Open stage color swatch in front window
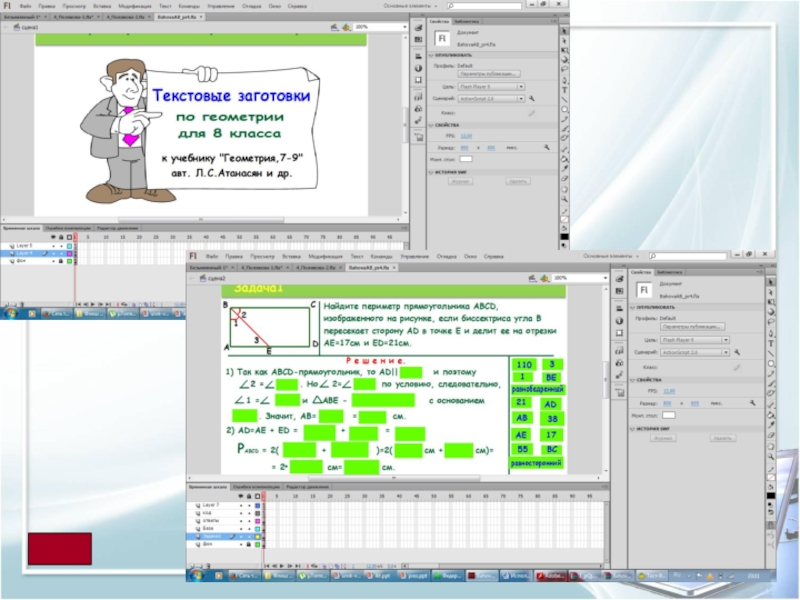This screenshot has height=600, width=800. pos(668,415)
